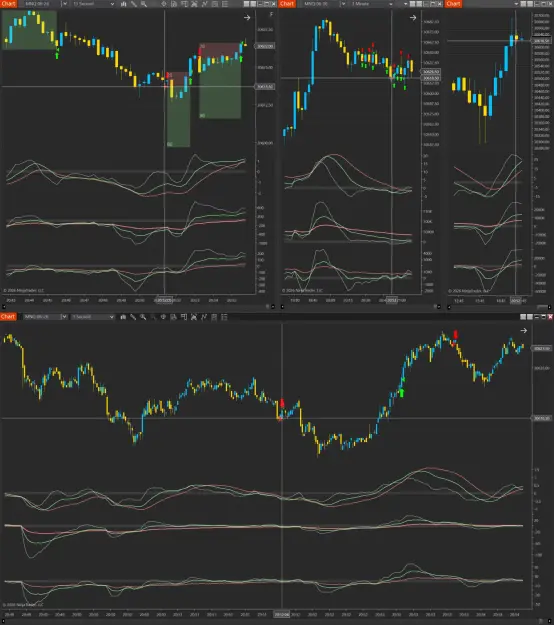Select cross hair cursor icon in bottom chart toolbar

(x=163, y=317)
